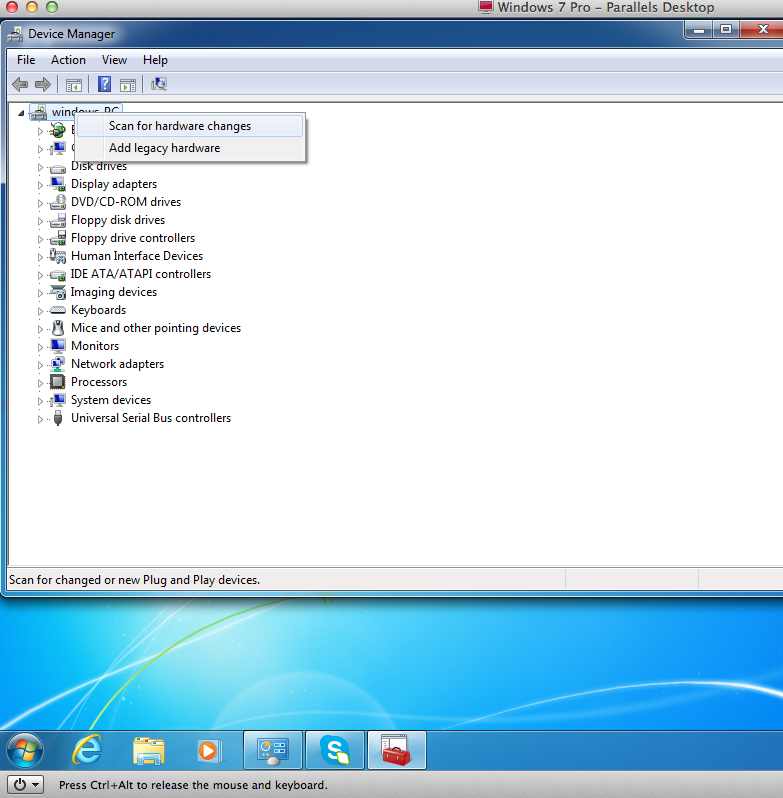783x798 pixels.
Task: Click the Back arrow toolbar icon
Action: click(x=20, y=84)
